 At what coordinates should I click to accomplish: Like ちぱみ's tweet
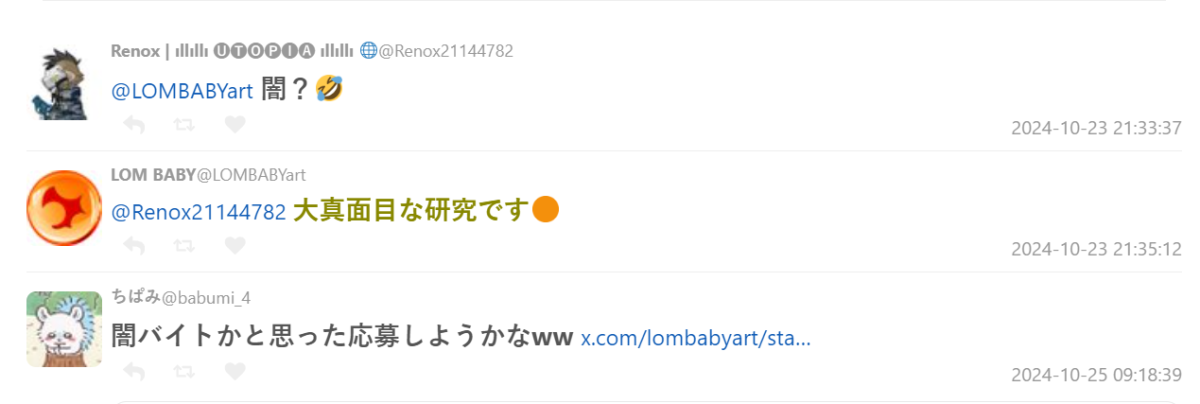click(235, 372)
